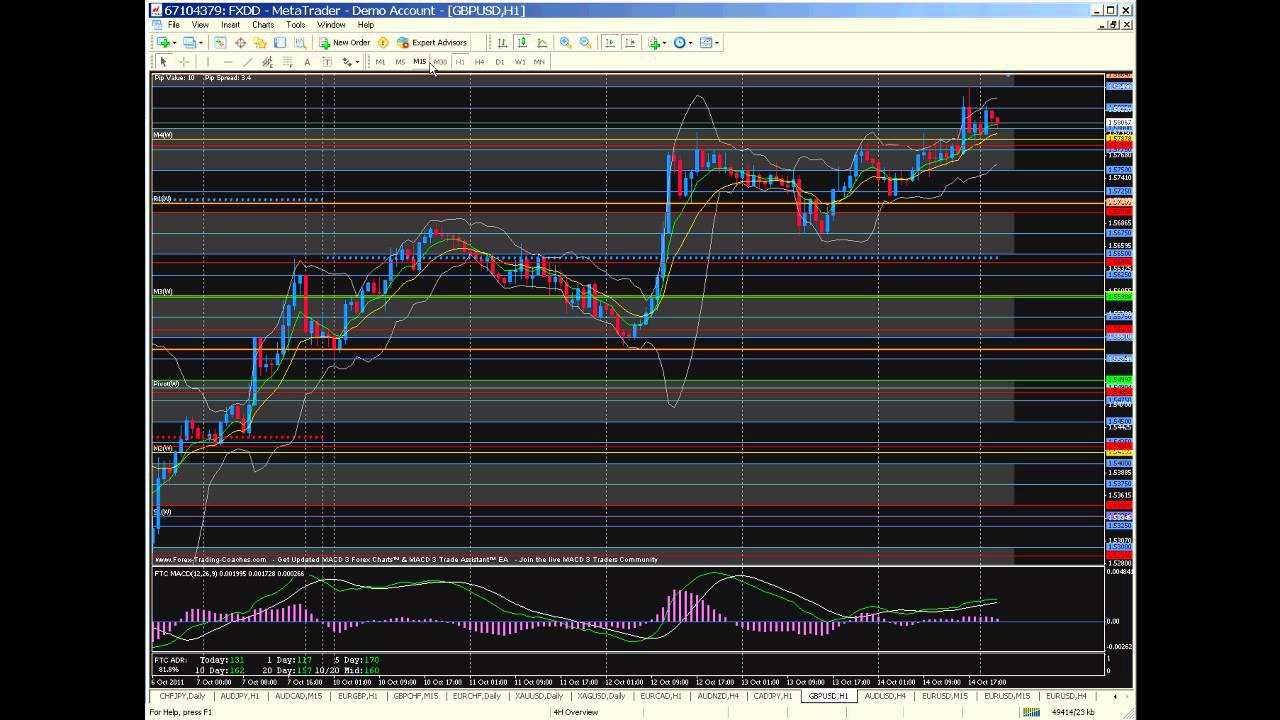Switch timeframe to W1

[520, 62]
